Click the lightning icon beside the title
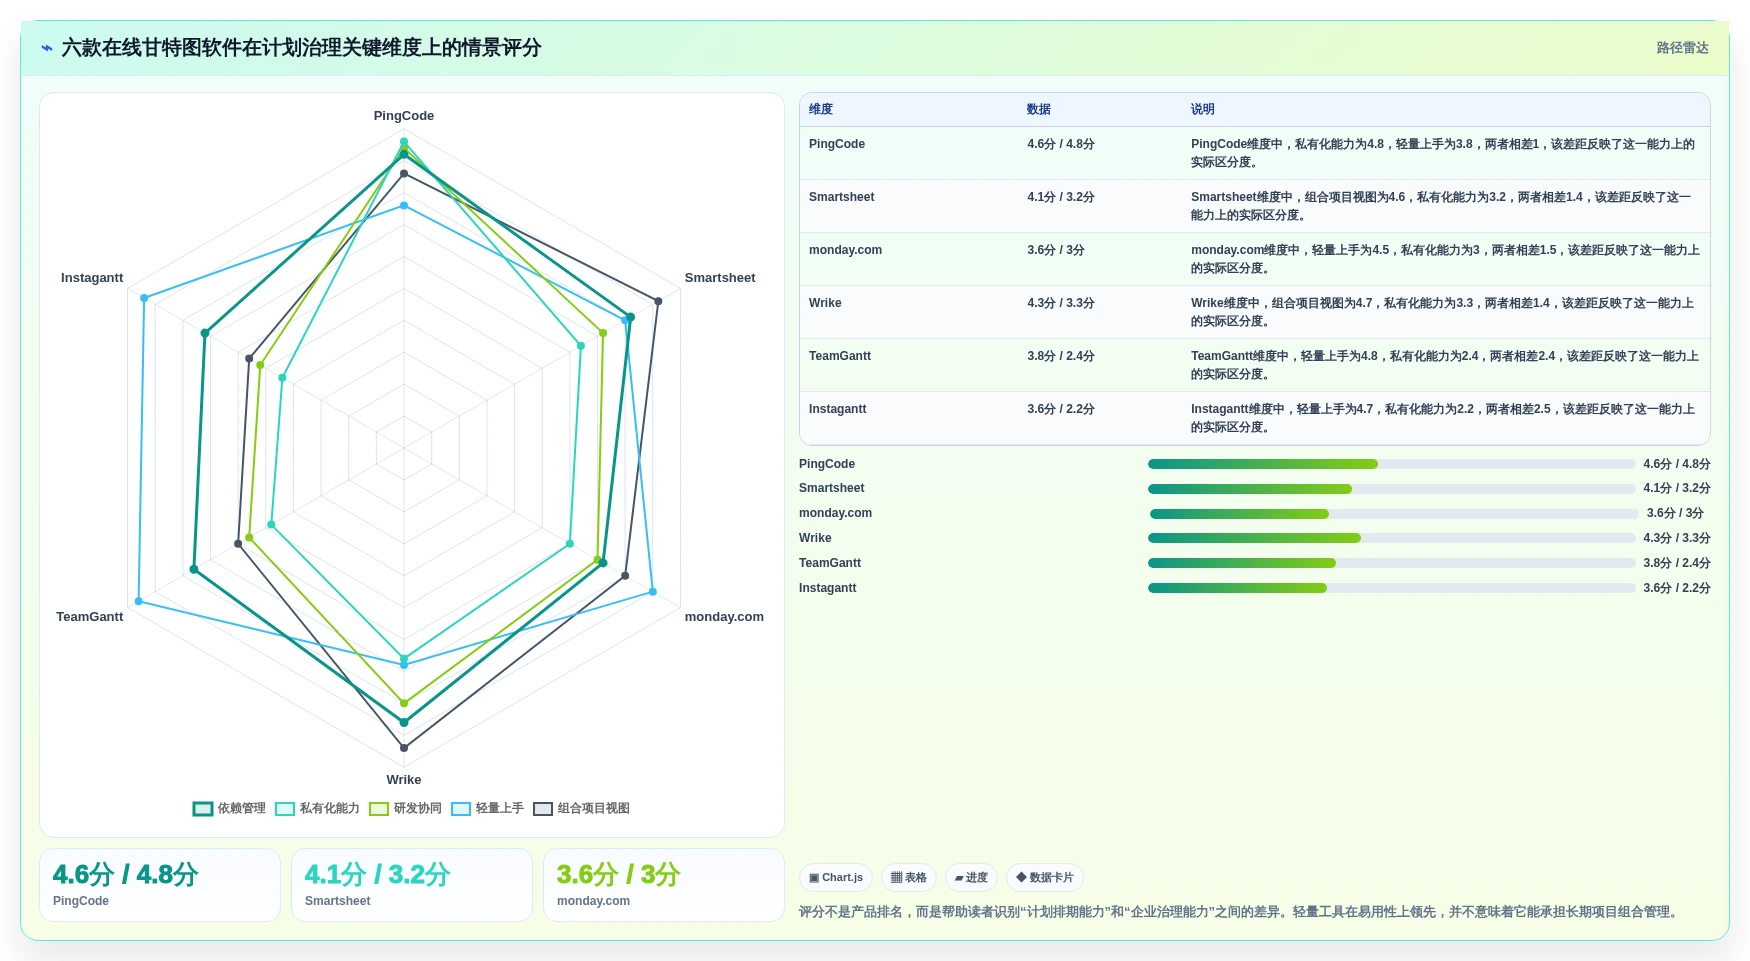 pos(46,48)
